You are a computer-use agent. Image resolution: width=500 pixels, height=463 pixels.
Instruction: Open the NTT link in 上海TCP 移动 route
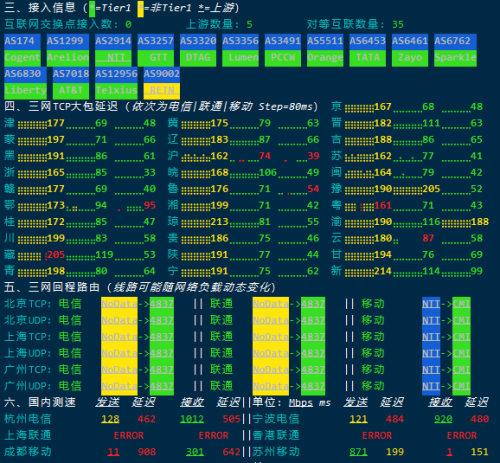(431, 337)
